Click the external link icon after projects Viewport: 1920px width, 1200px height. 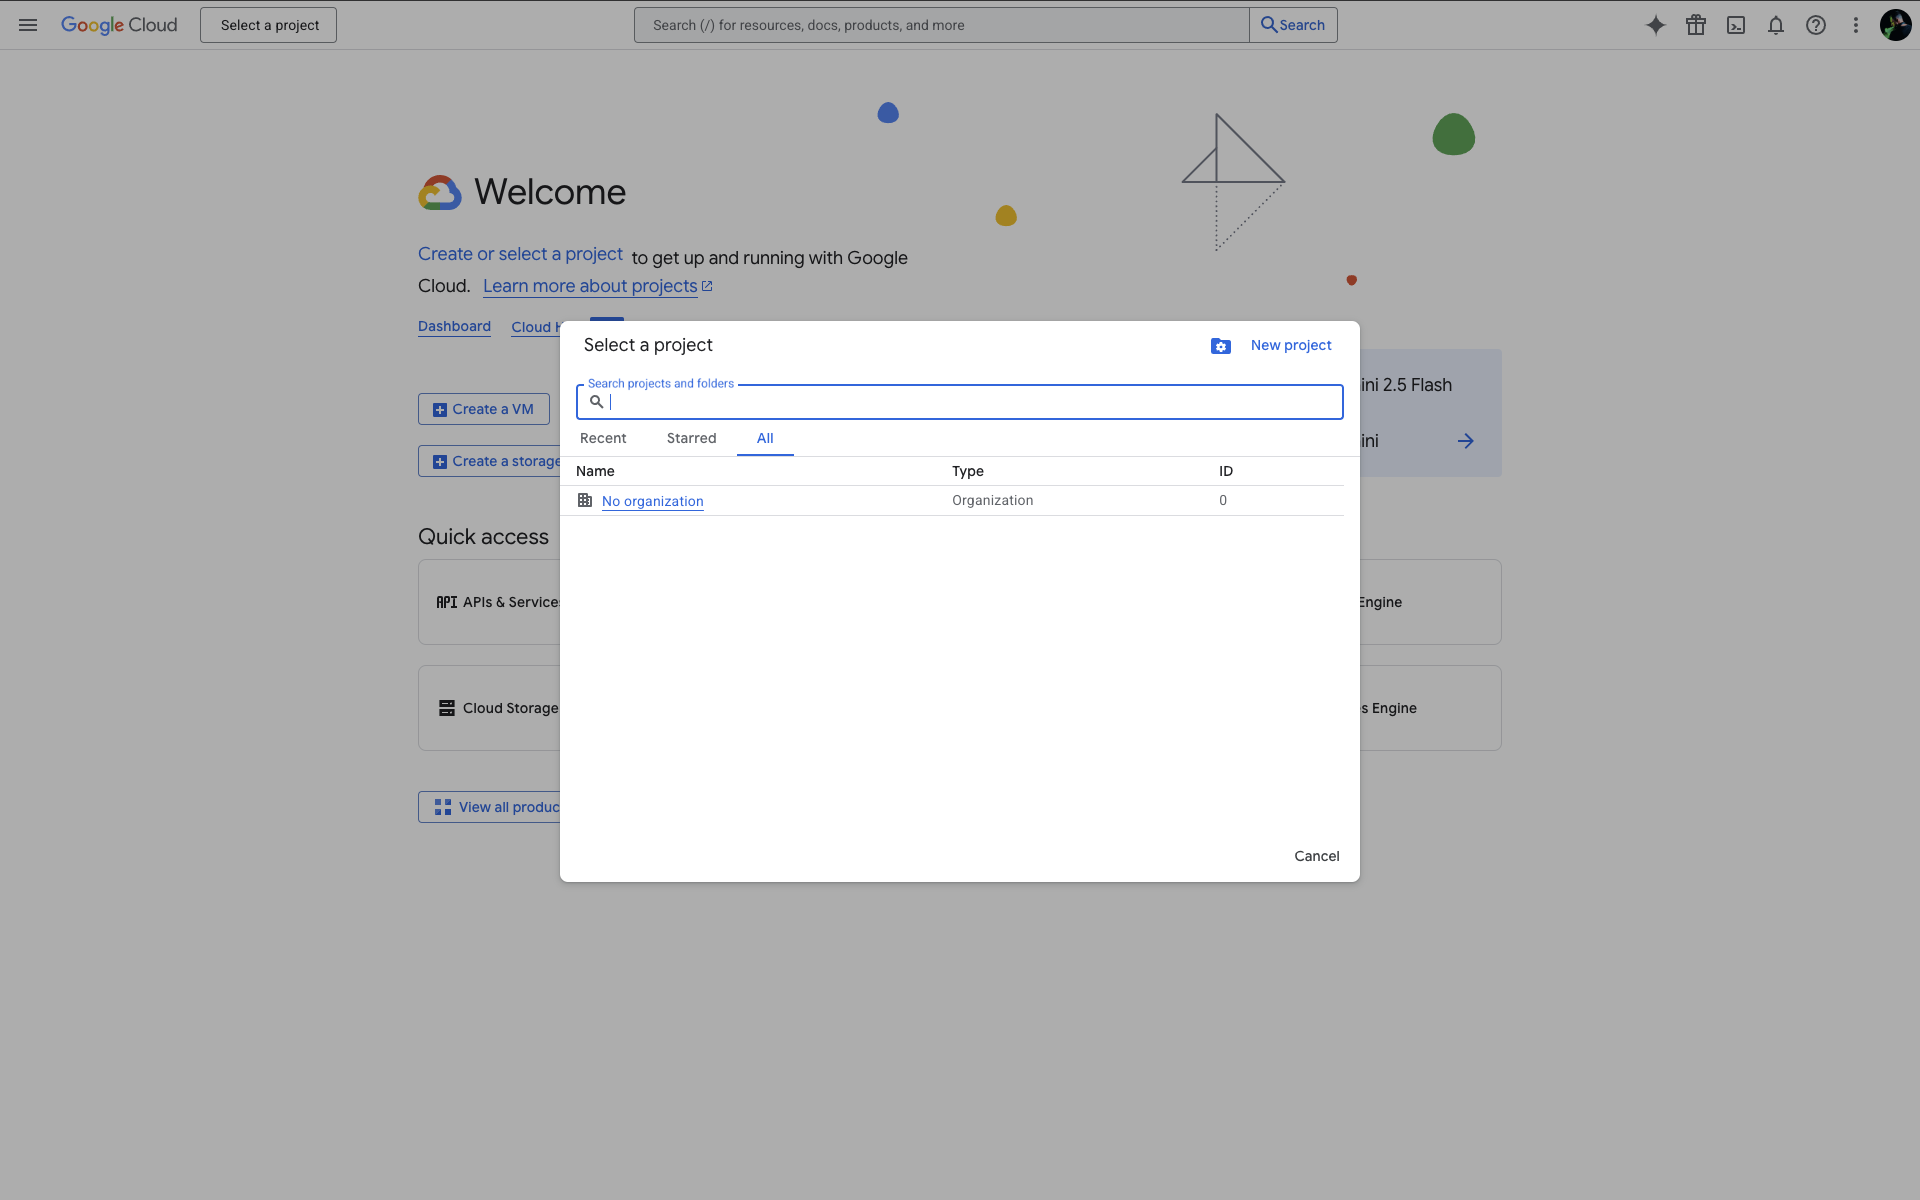click(707, 286)
